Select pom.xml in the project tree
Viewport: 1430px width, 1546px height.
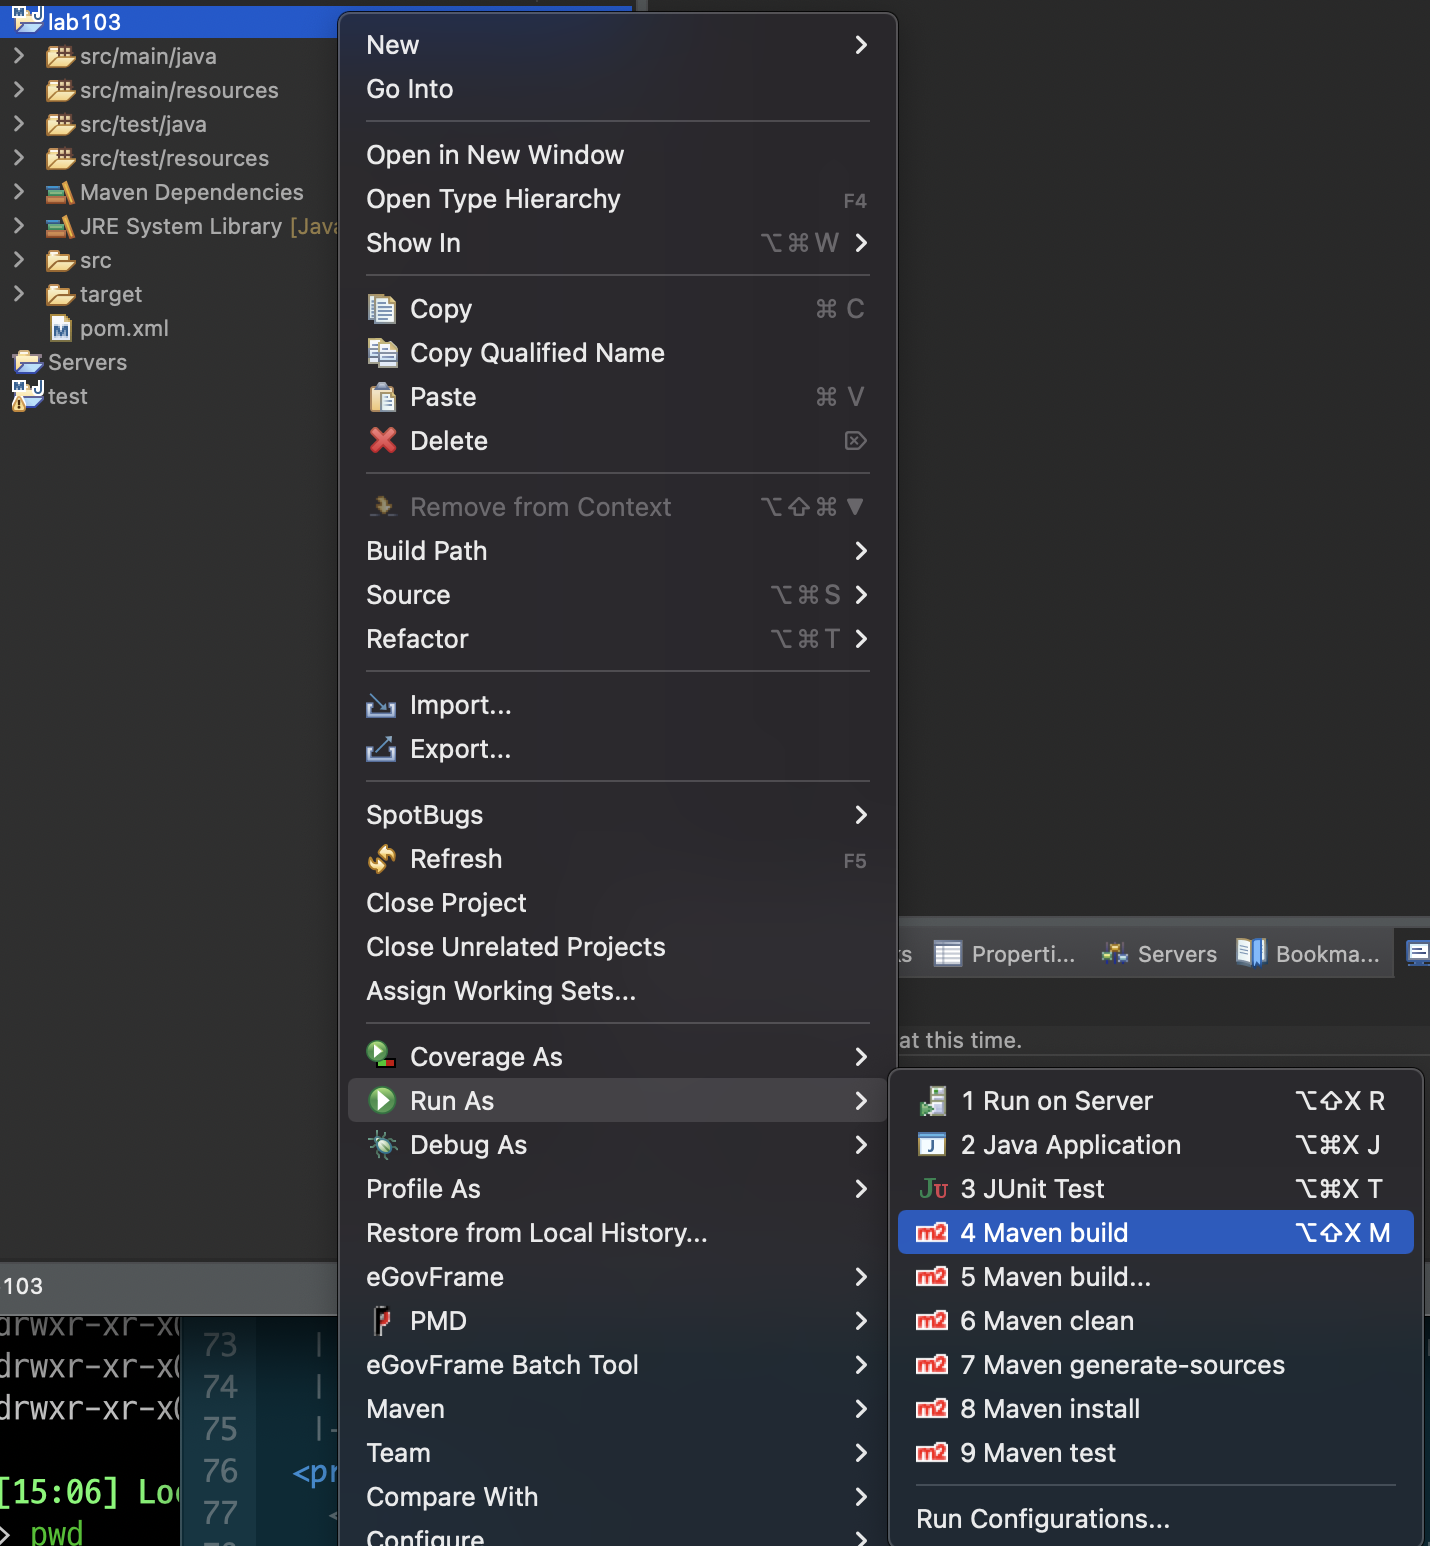[109, 328]
